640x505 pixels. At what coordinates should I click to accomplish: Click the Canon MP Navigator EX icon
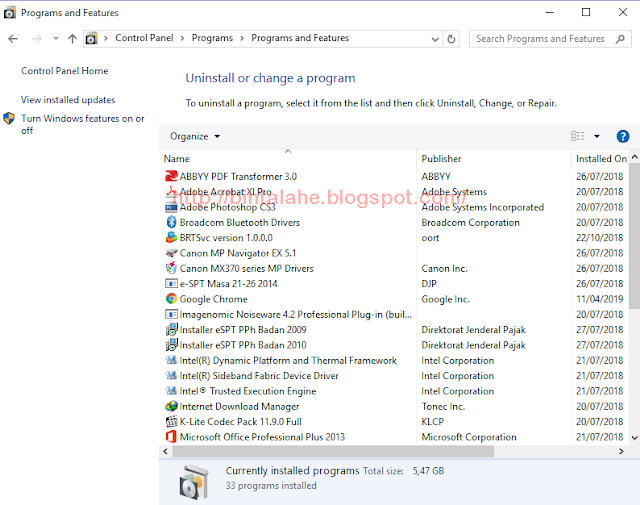pos(171,253)
